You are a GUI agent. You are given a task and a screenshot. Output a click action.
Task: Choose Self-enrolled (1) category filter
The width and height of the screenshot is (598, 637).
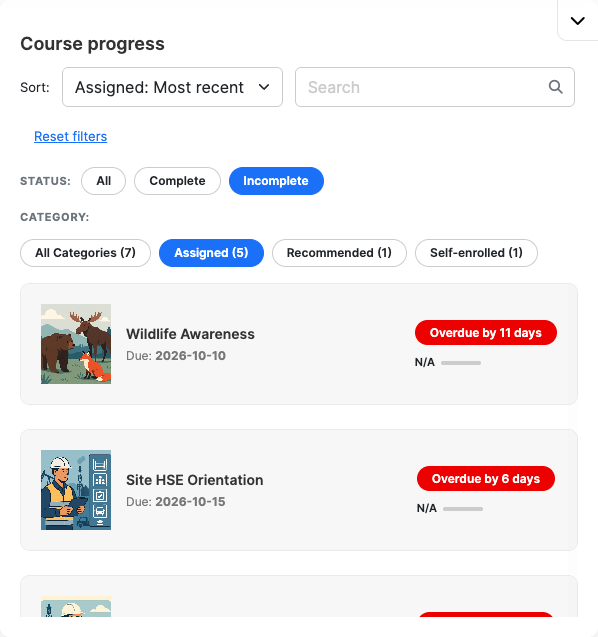point(476,253)
